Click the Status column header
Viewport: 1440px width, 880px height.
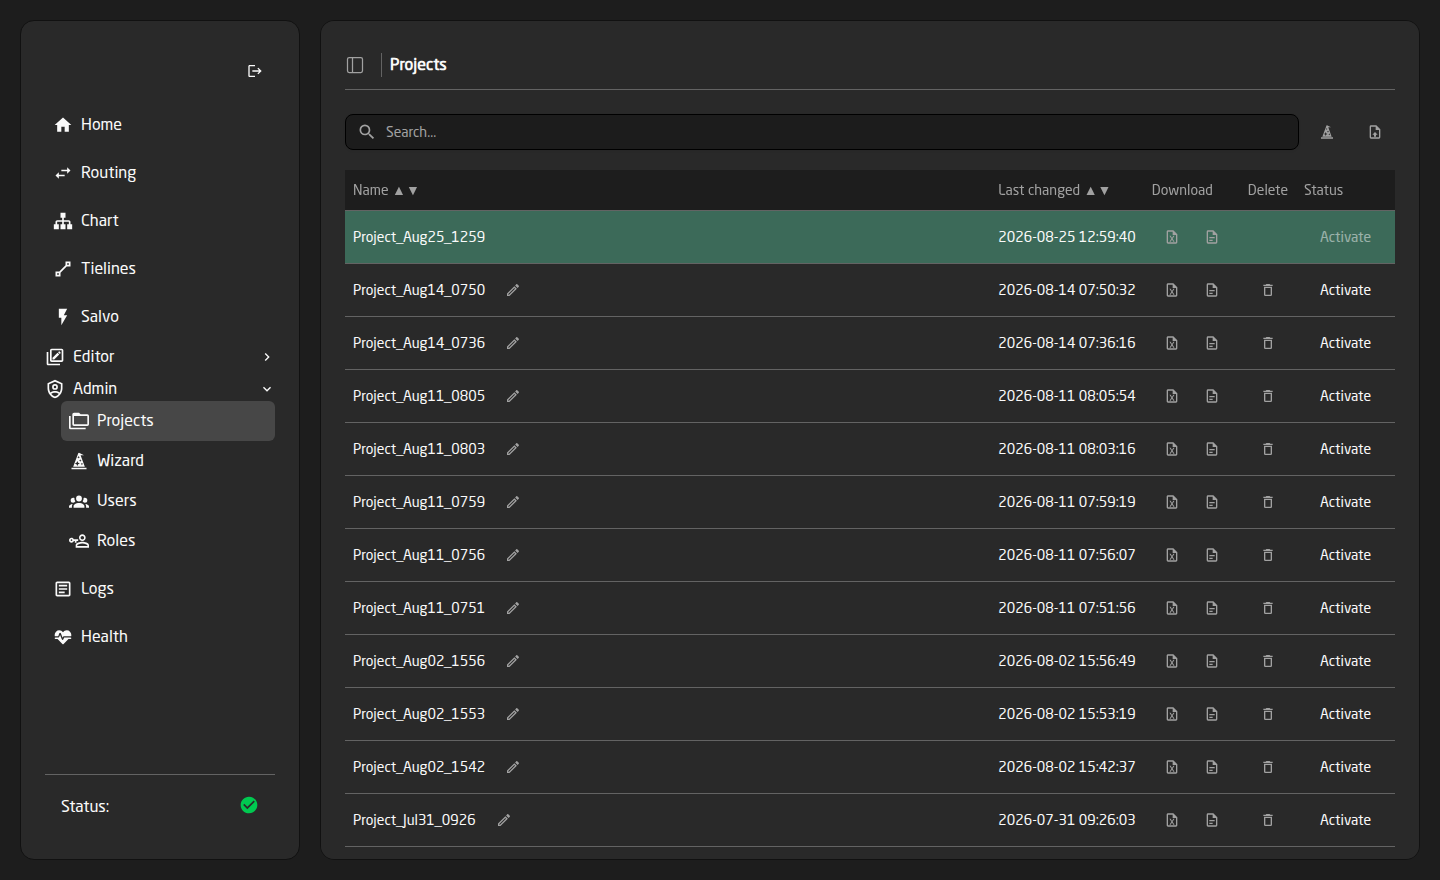pos(1323,190)
